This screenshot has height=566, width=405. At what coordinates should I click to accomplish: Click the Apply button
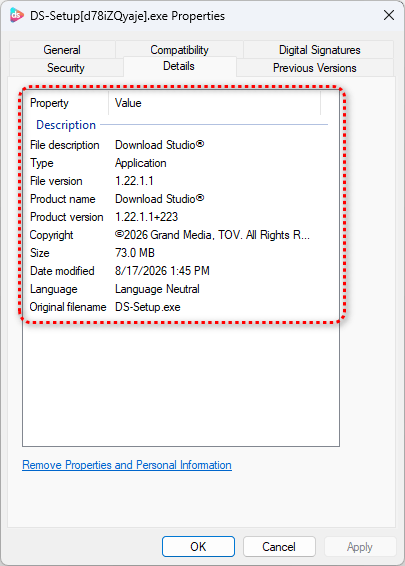tap(360, 547)
